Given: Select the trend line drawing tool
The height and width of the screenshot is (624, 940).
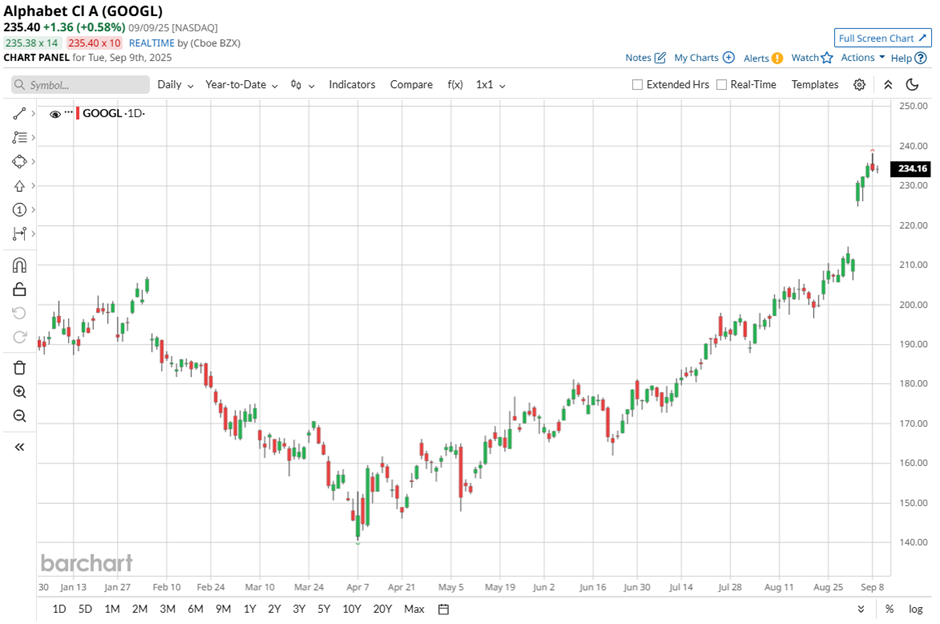Looking at the screenshot, I should (19, 113).
